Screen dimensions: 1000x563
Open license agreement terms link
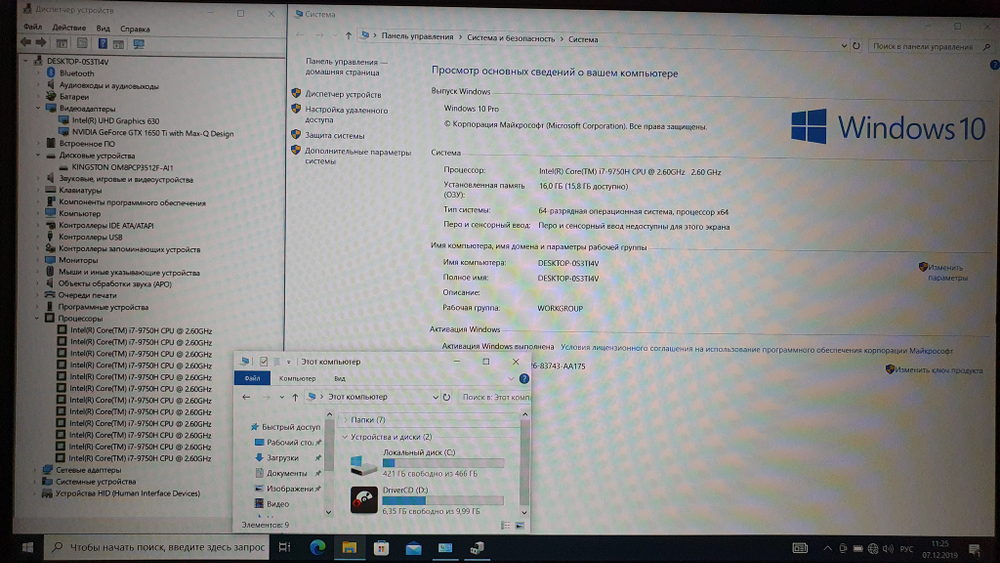756,349
